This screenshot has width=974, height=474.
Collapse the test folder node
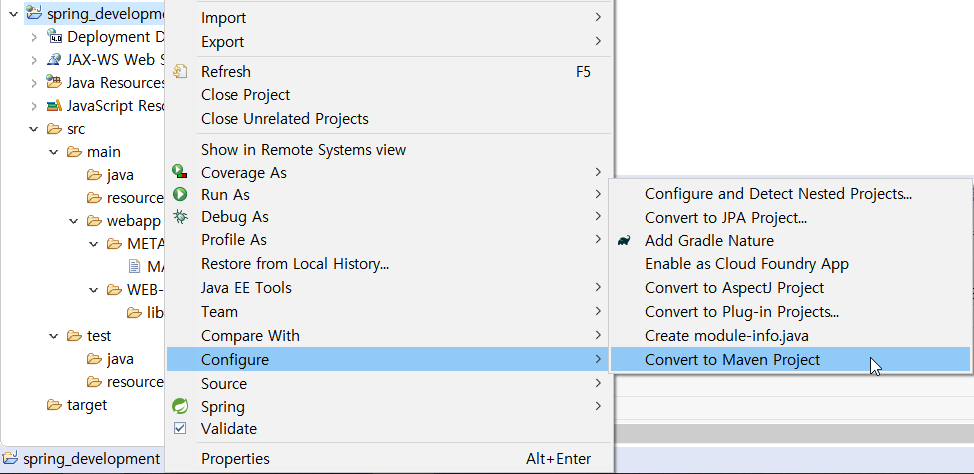coord(54,336)
